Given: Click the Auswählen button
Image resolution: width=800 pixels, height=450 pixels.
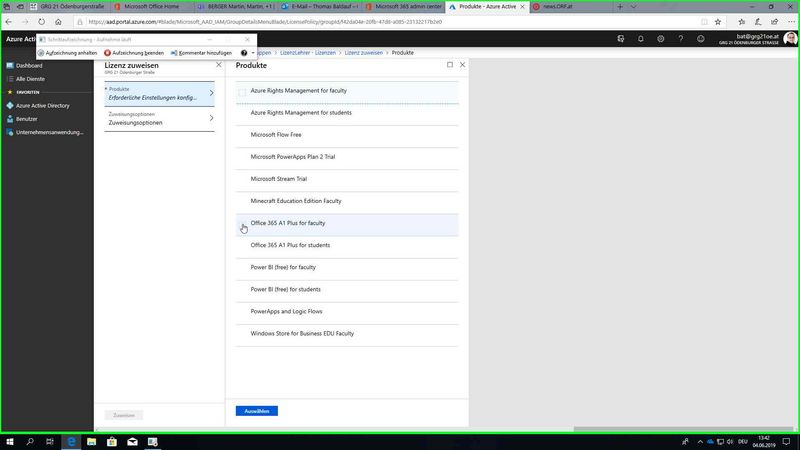Looking at the screenshot, I should (257, 411).
